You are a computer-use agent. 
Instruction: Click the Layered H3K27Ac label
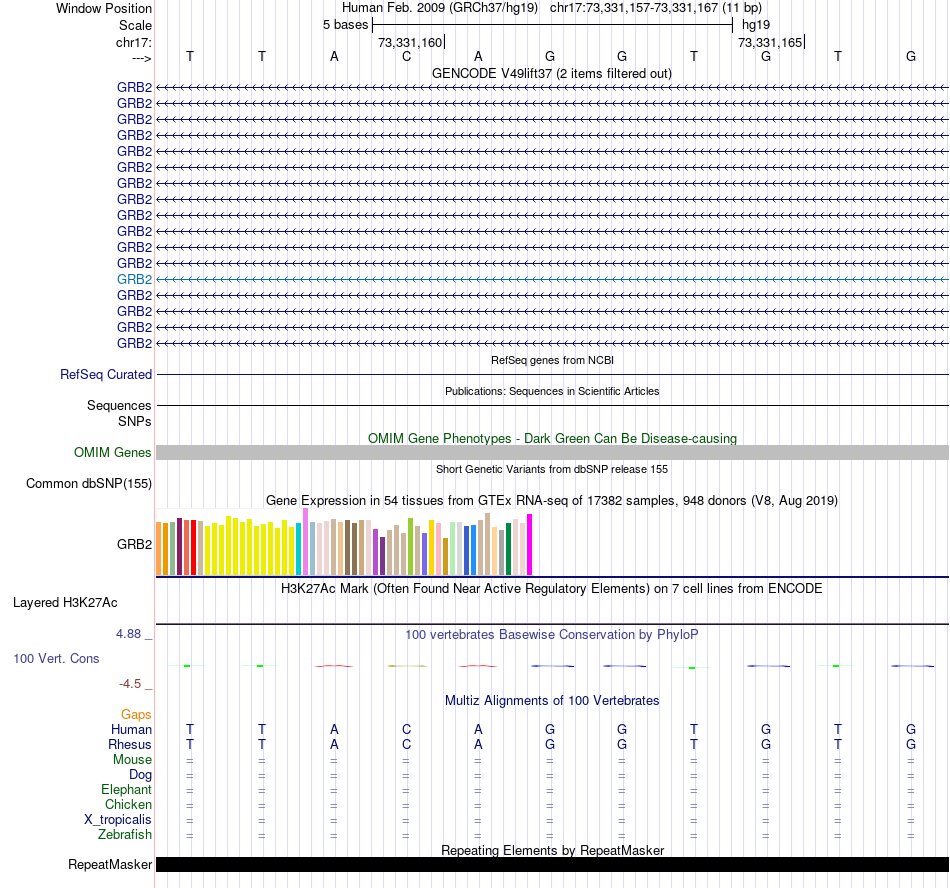[x=65, y=603]
